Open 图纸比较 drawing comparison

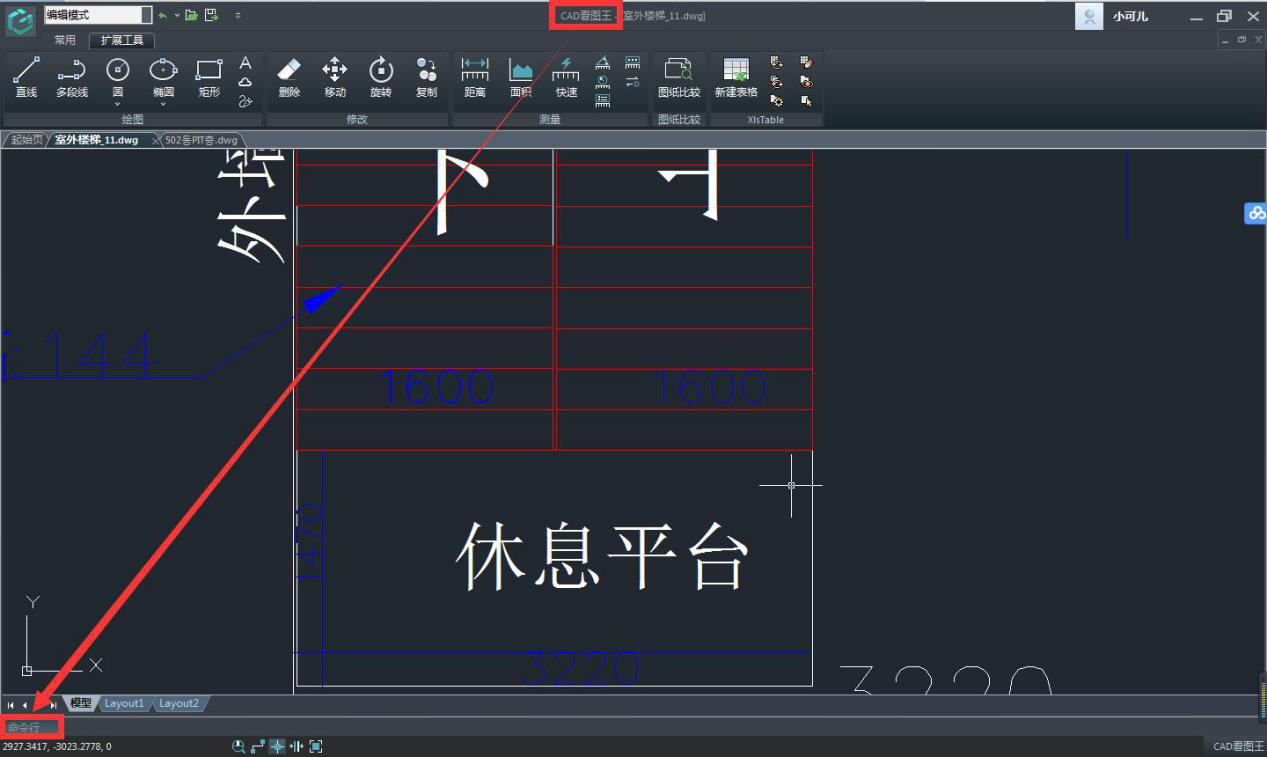coord(679,78)
